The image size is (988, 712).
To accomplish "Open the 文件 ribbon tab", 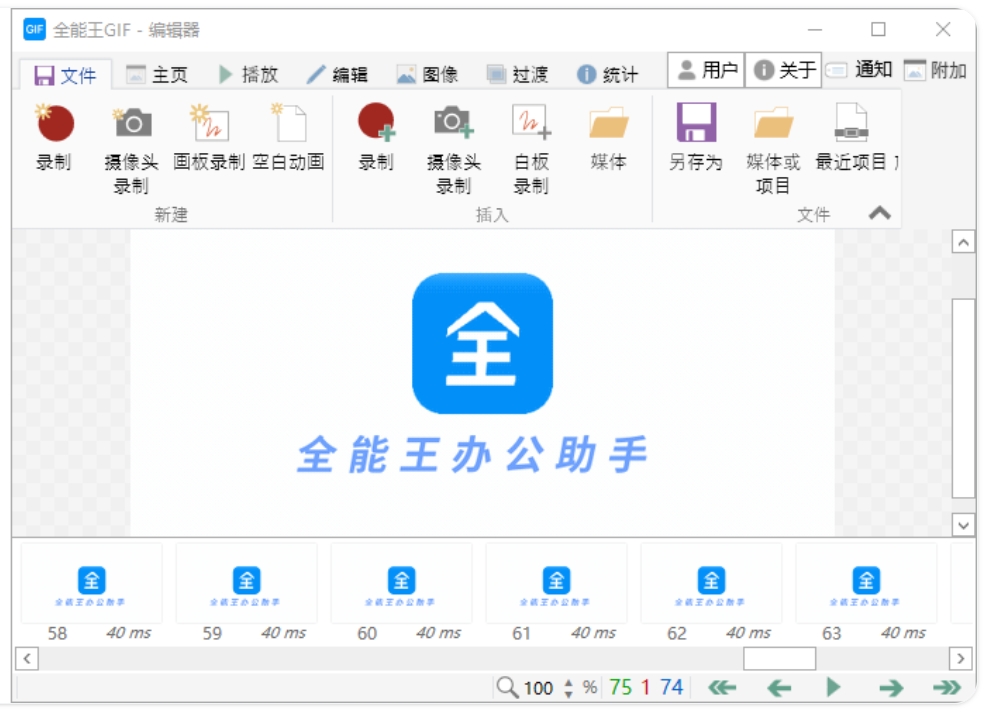I will [x=66, y=75].
